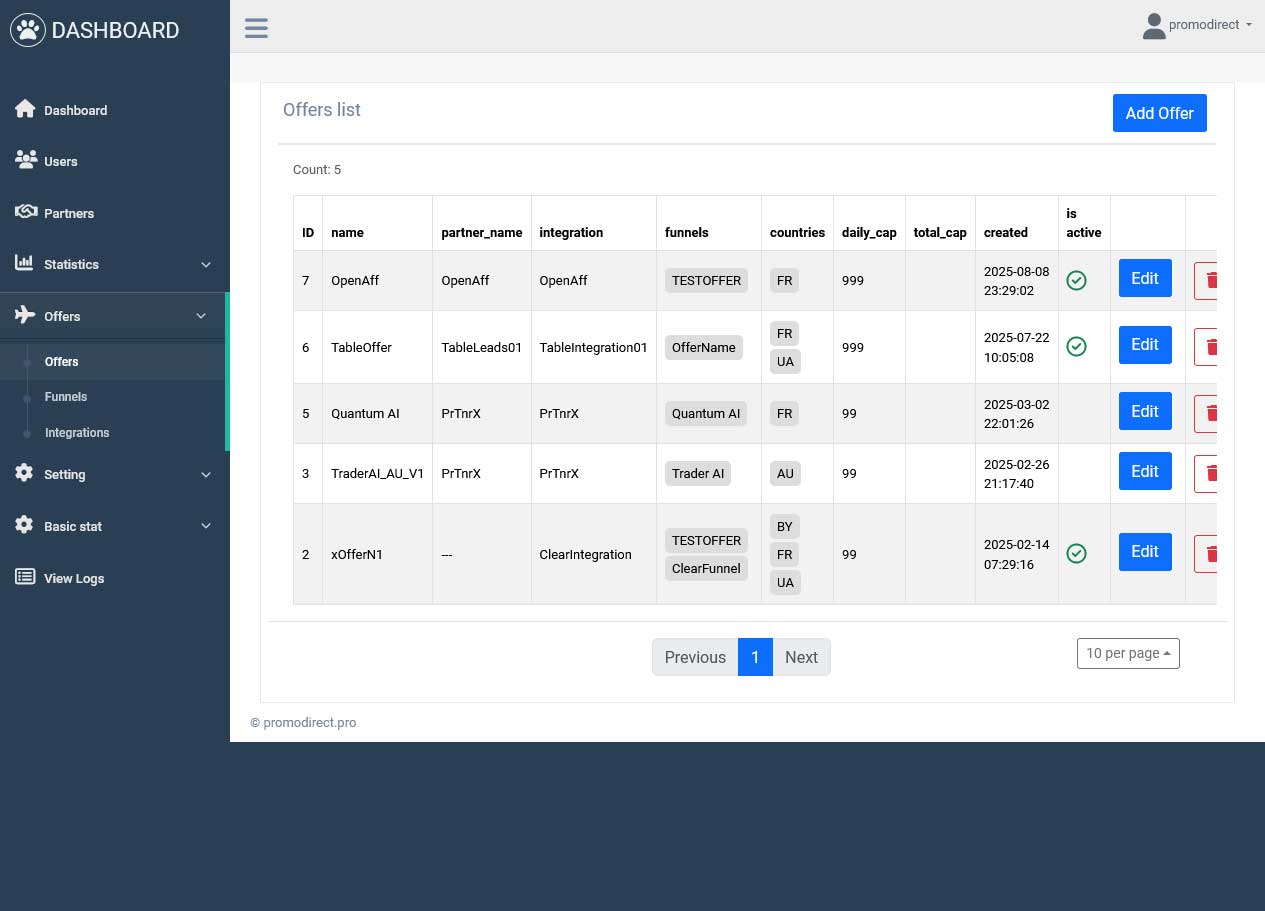Click the hamburger menu icon in the header
This screenshot has width=1265, height=911.
tap(256, 27)
